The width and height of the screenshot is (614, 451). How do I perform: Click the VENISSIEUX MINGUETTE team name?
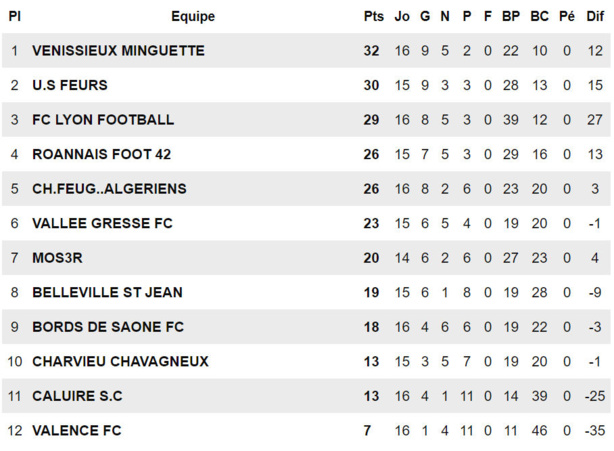click(x=118, y=51)
